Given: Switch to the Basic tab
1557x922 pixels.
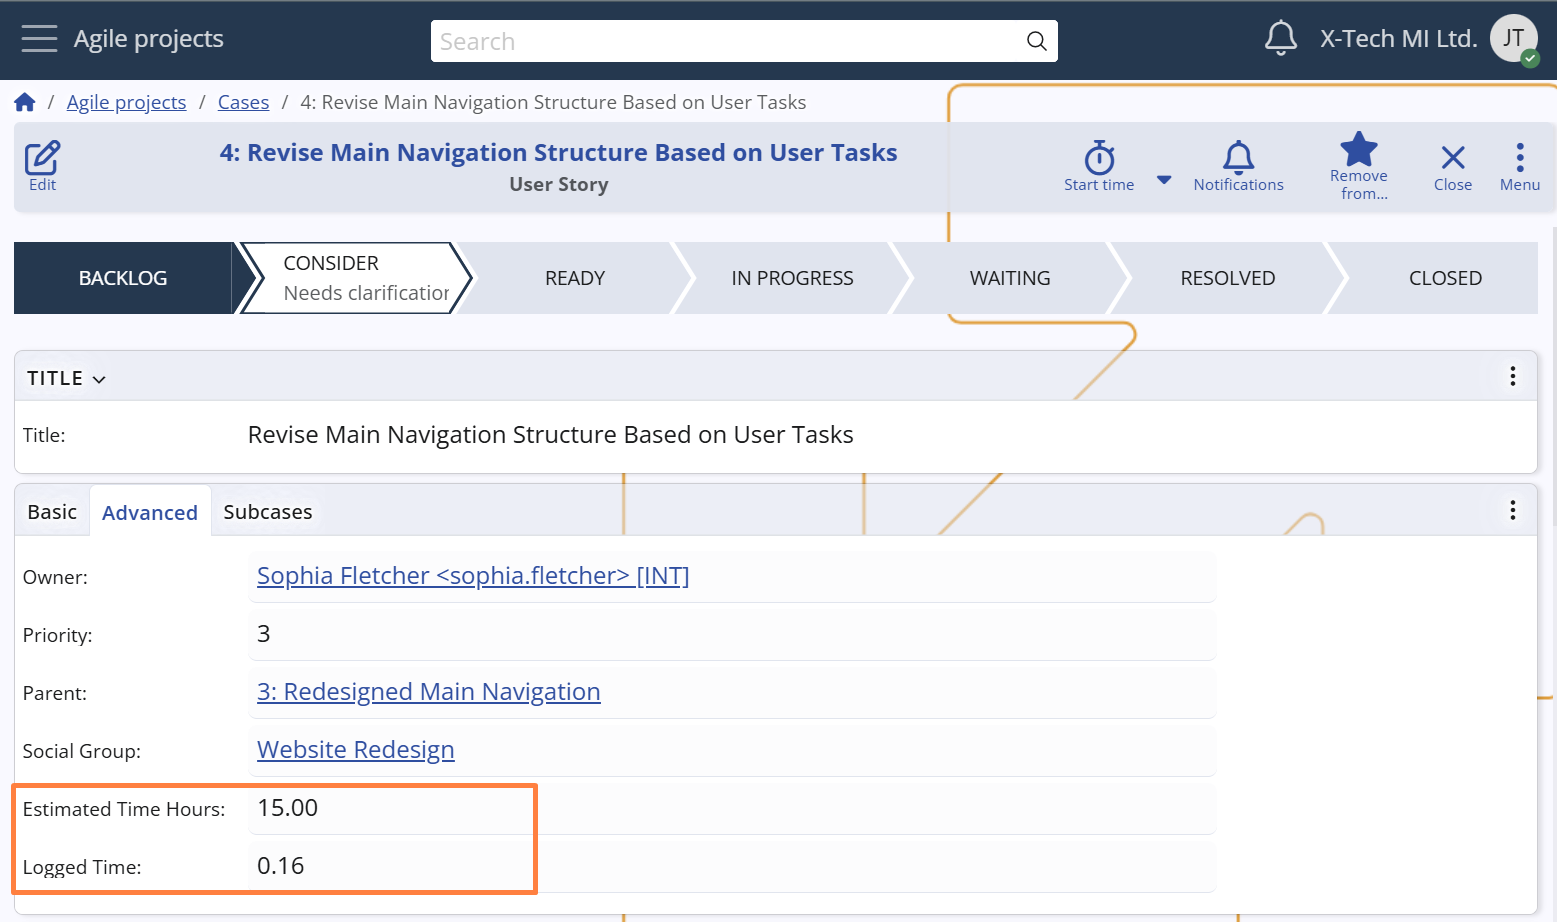Looking at the screenshot, I should coord(52,512).
